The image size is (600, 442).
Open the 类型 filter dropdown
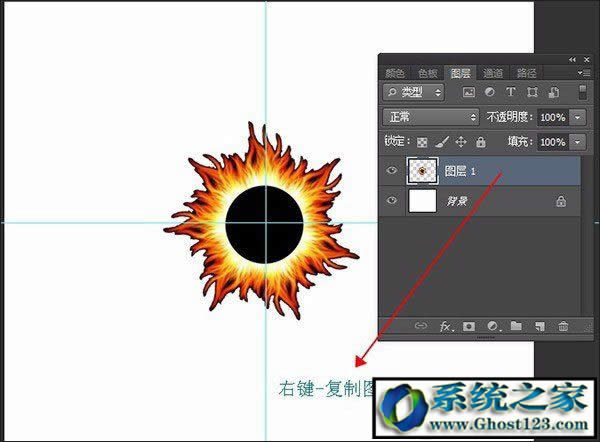point(414,92)
